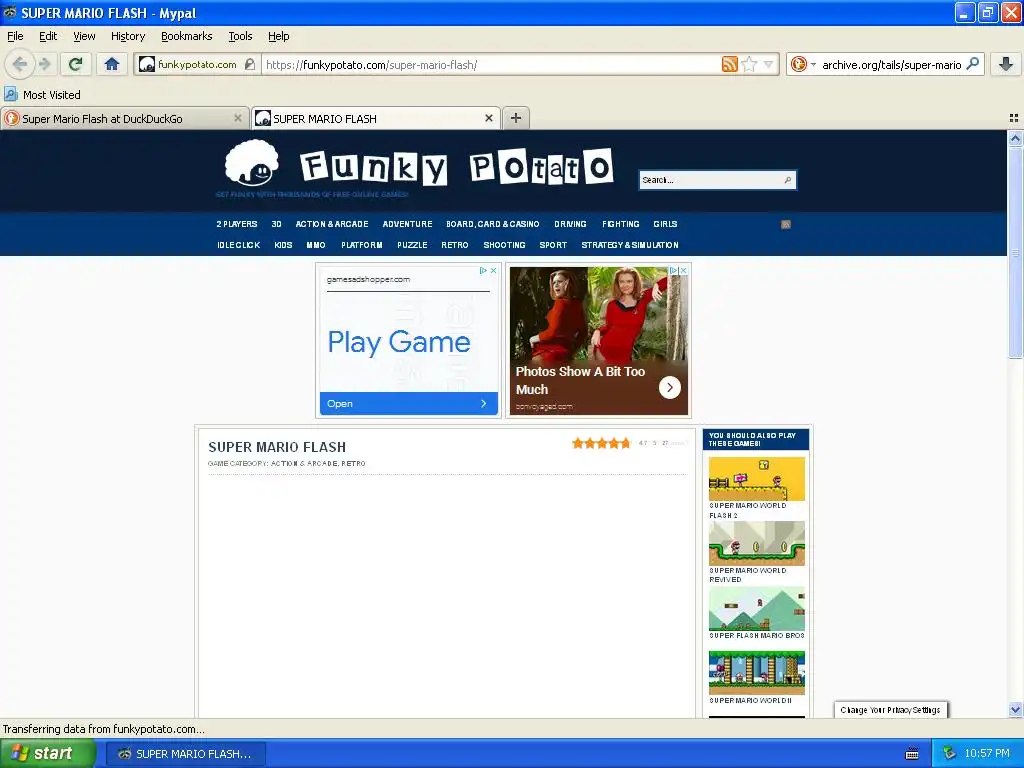1024x768 pixels.
Task: Click the vertical scrollbar thumb
Action: (1015, 252)
